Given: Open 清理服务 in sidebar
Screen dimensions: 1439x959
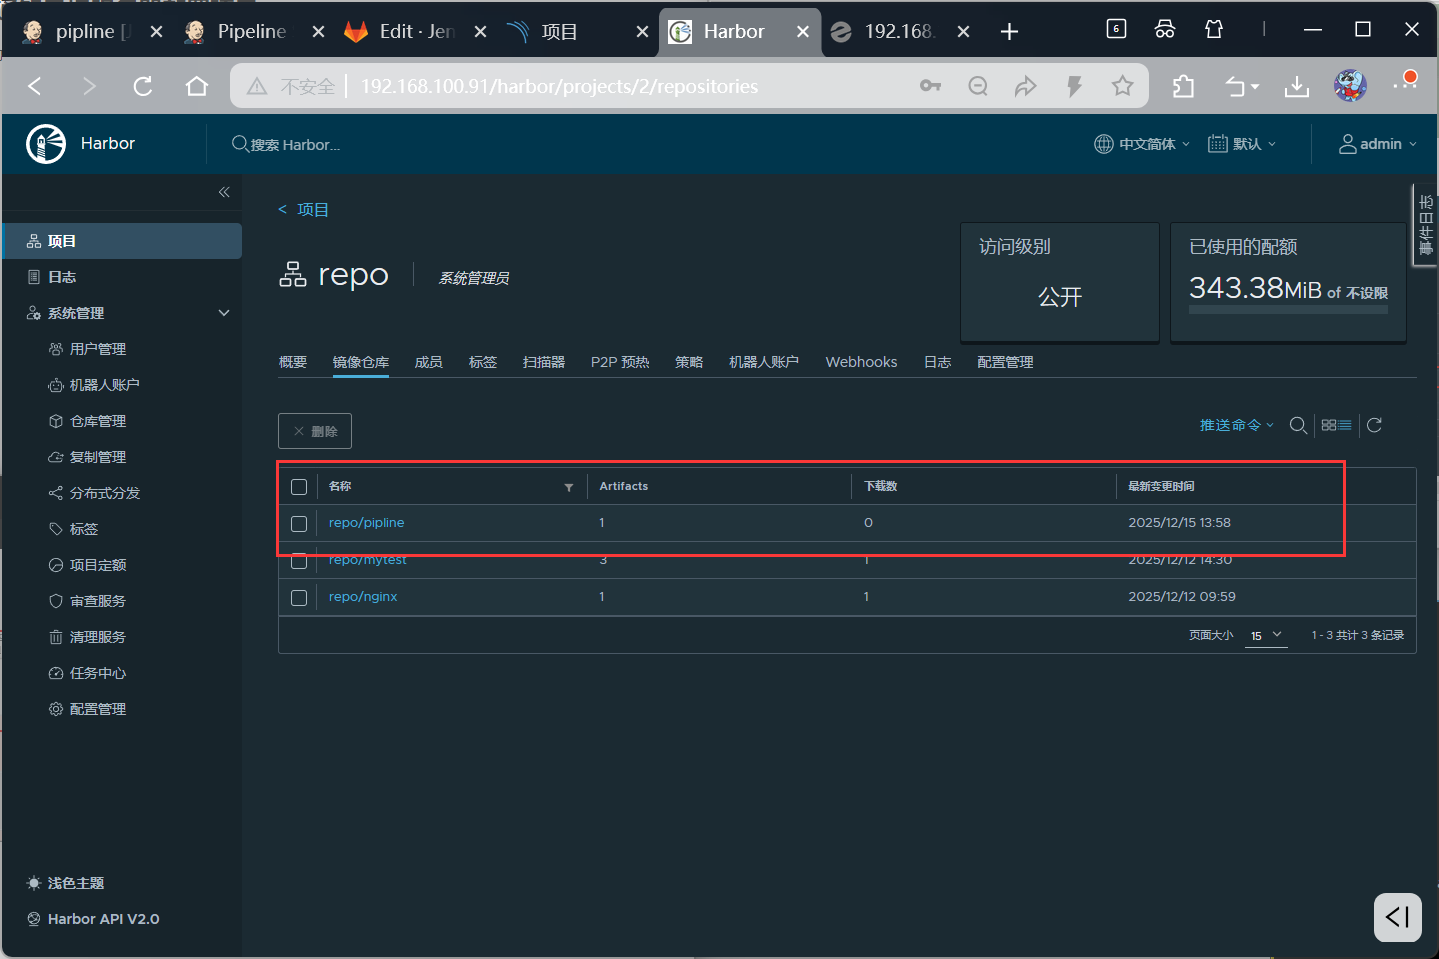Looking at the screenshot, I should point(98,637).
